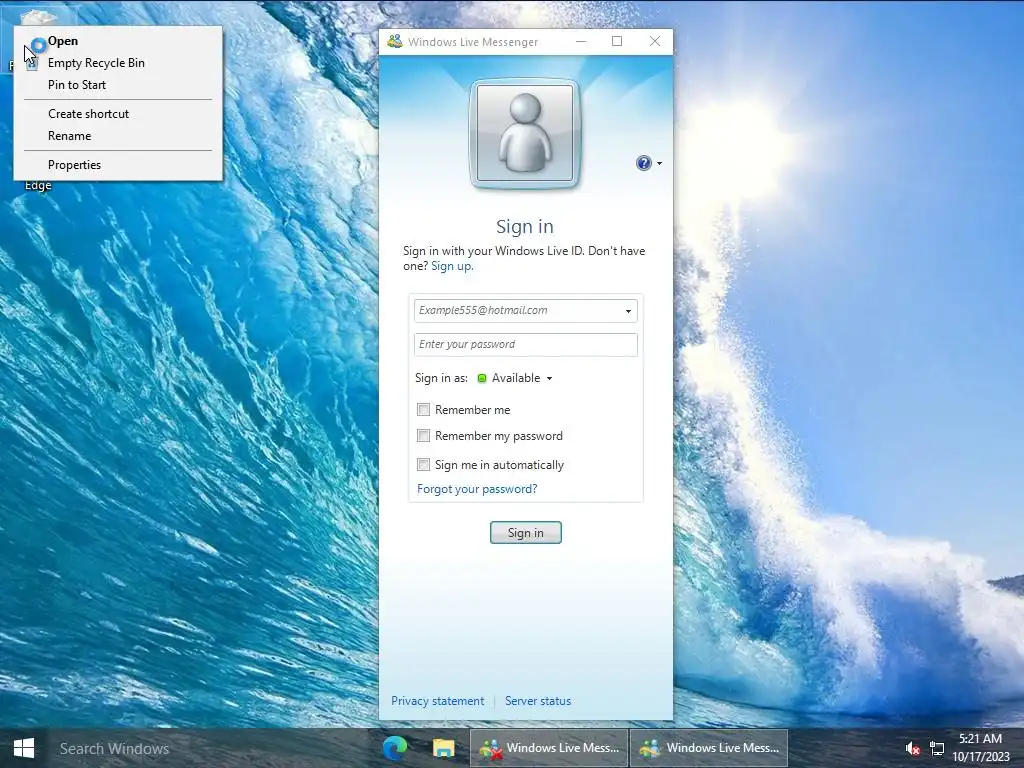
Task: Open the Sign up link
Action: click(x=452, y=266)
